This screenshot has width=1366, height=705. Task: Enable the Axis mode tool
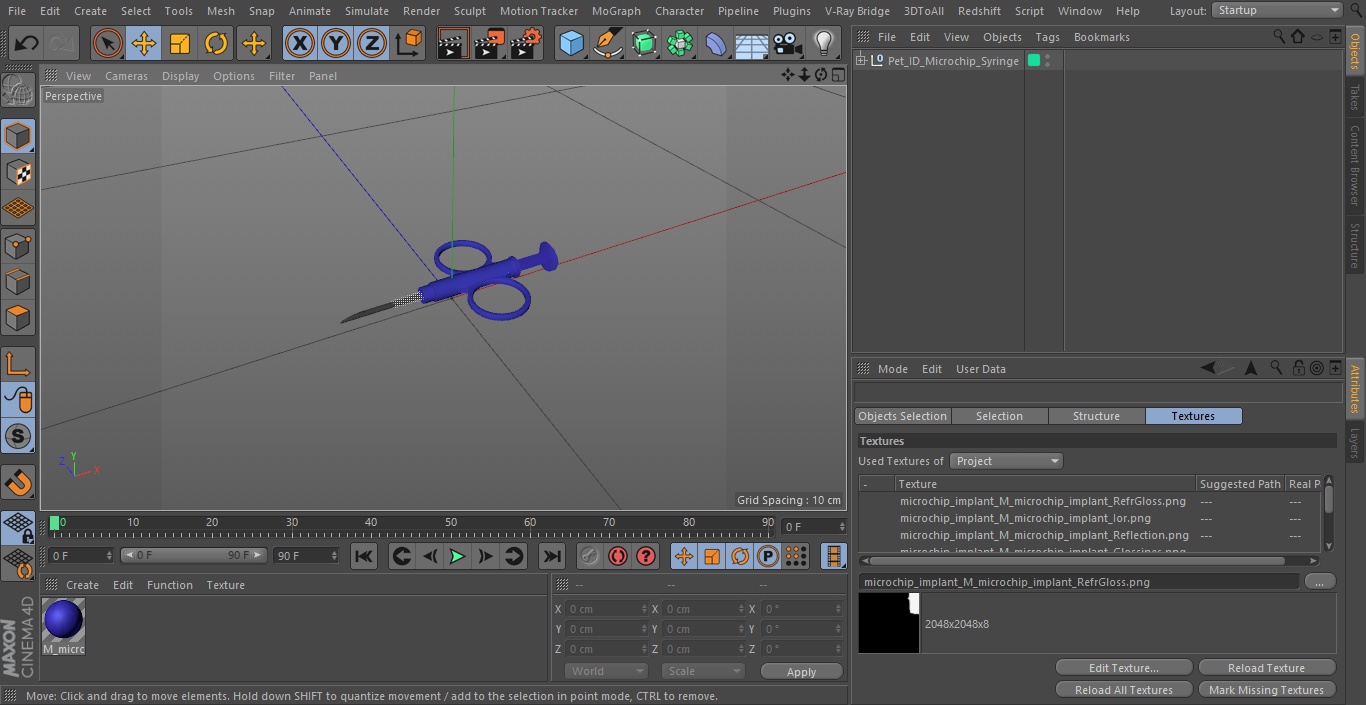coord(18,364)
